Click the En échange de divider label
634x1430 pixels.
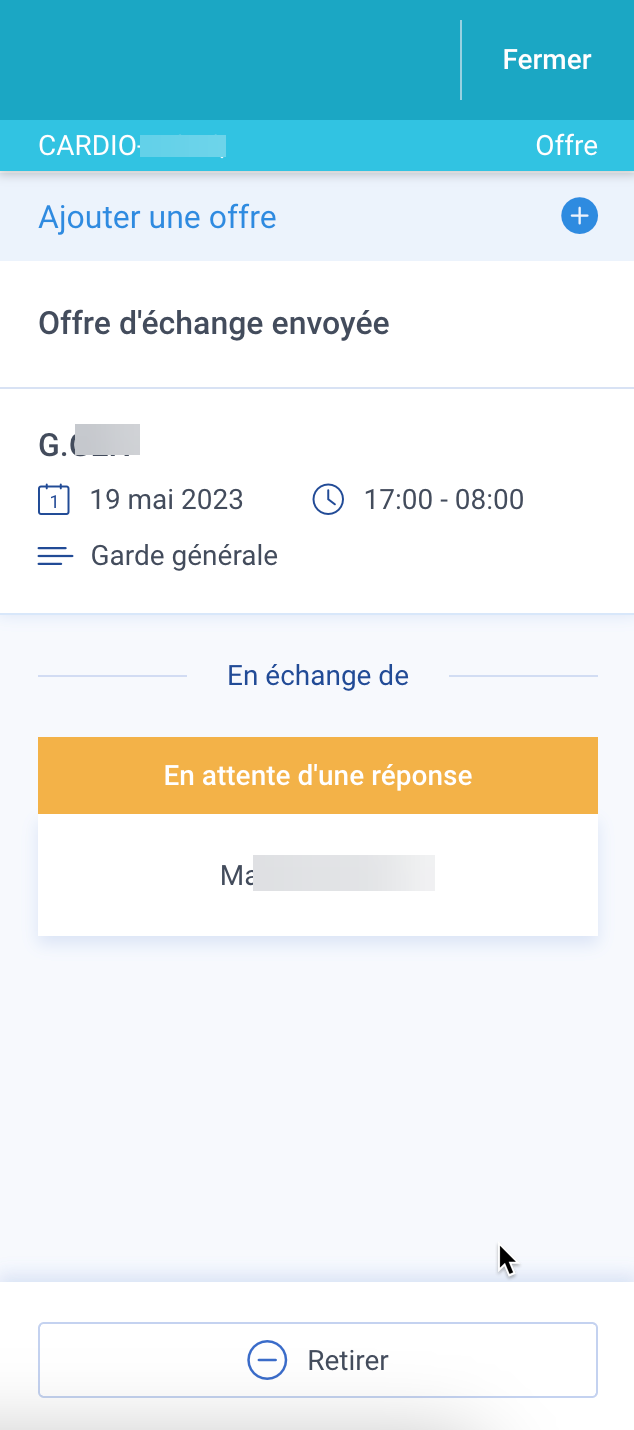click(x=318, y=676)
